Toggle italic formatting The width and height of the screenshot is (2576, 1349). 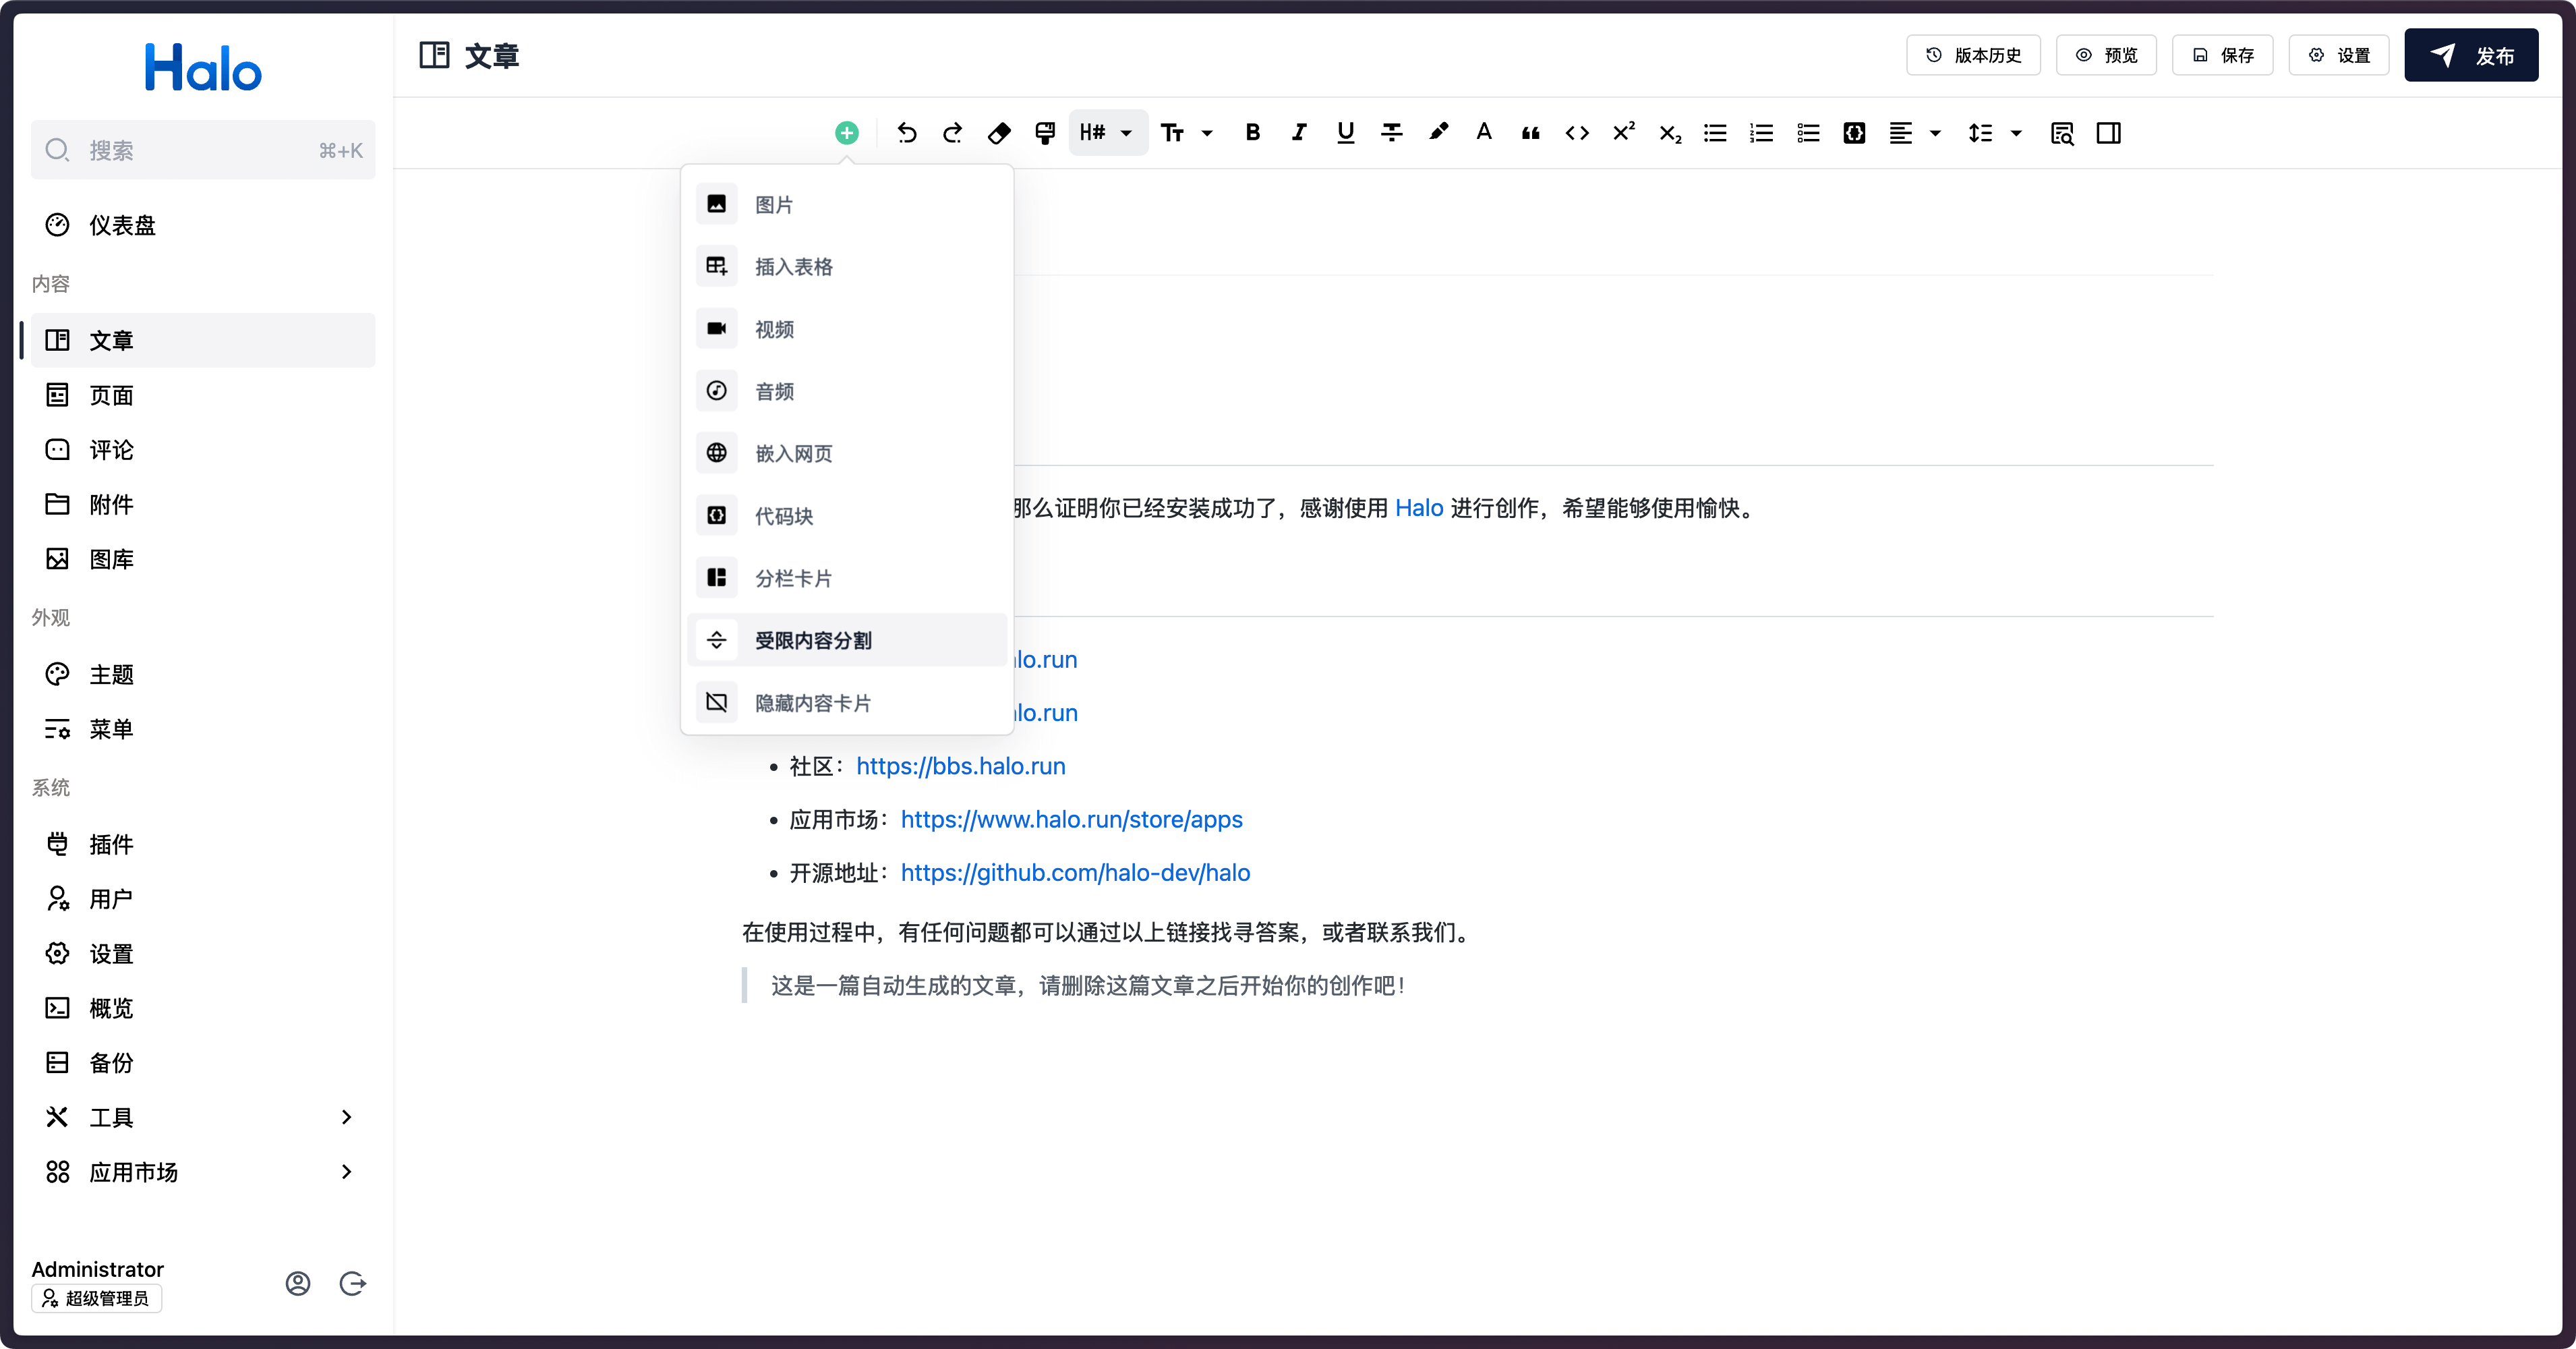1299,133
